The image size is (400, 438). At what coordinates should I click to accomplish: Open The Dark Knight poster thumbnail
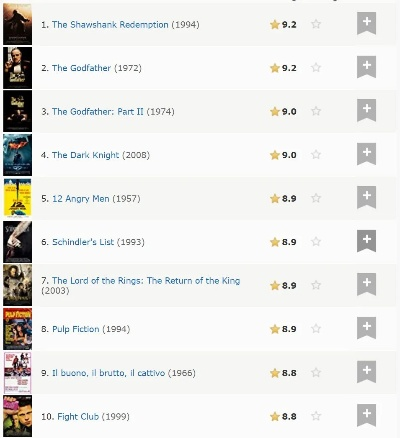coord(18,155)
